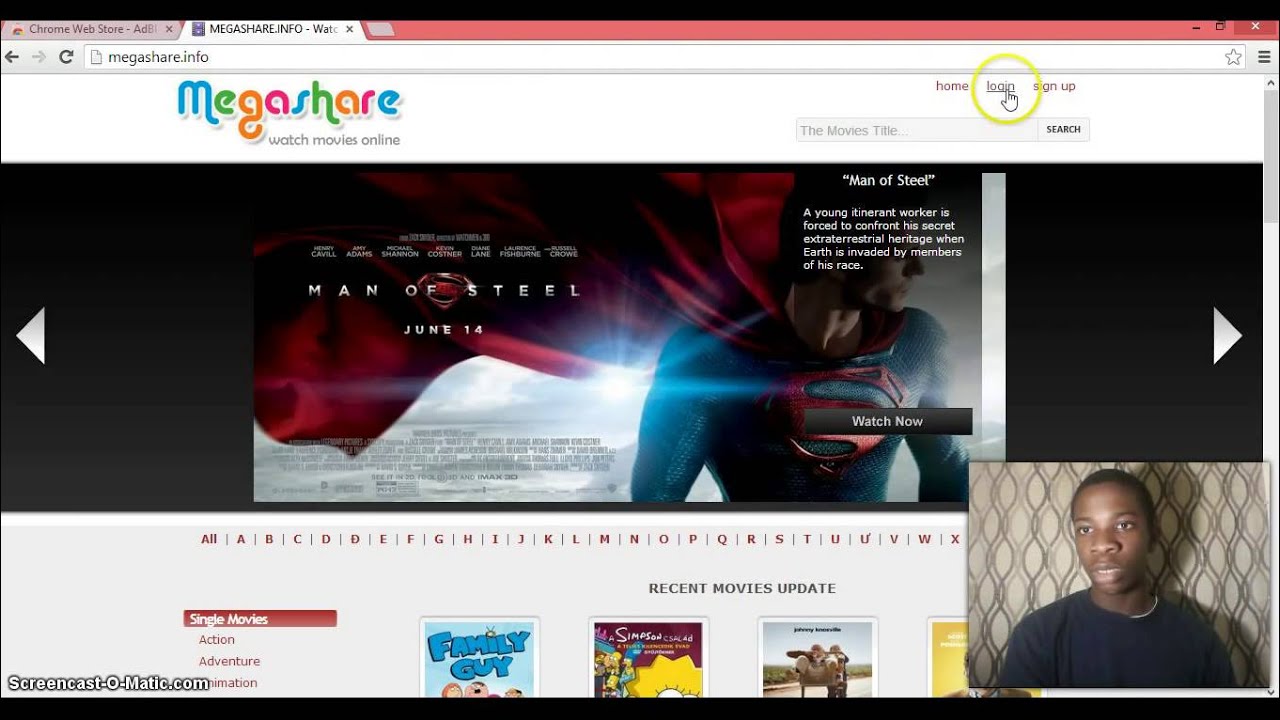Filter movies by letter K
This screenshot has width=1280, height=720.
pos(548,539)
